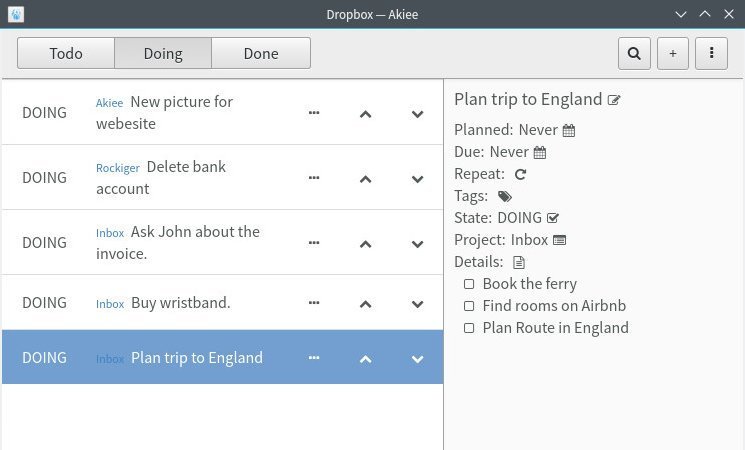Click the Akiee project label on the first task
The height and width of the screenshot is (450, 745).
(109, 103)
